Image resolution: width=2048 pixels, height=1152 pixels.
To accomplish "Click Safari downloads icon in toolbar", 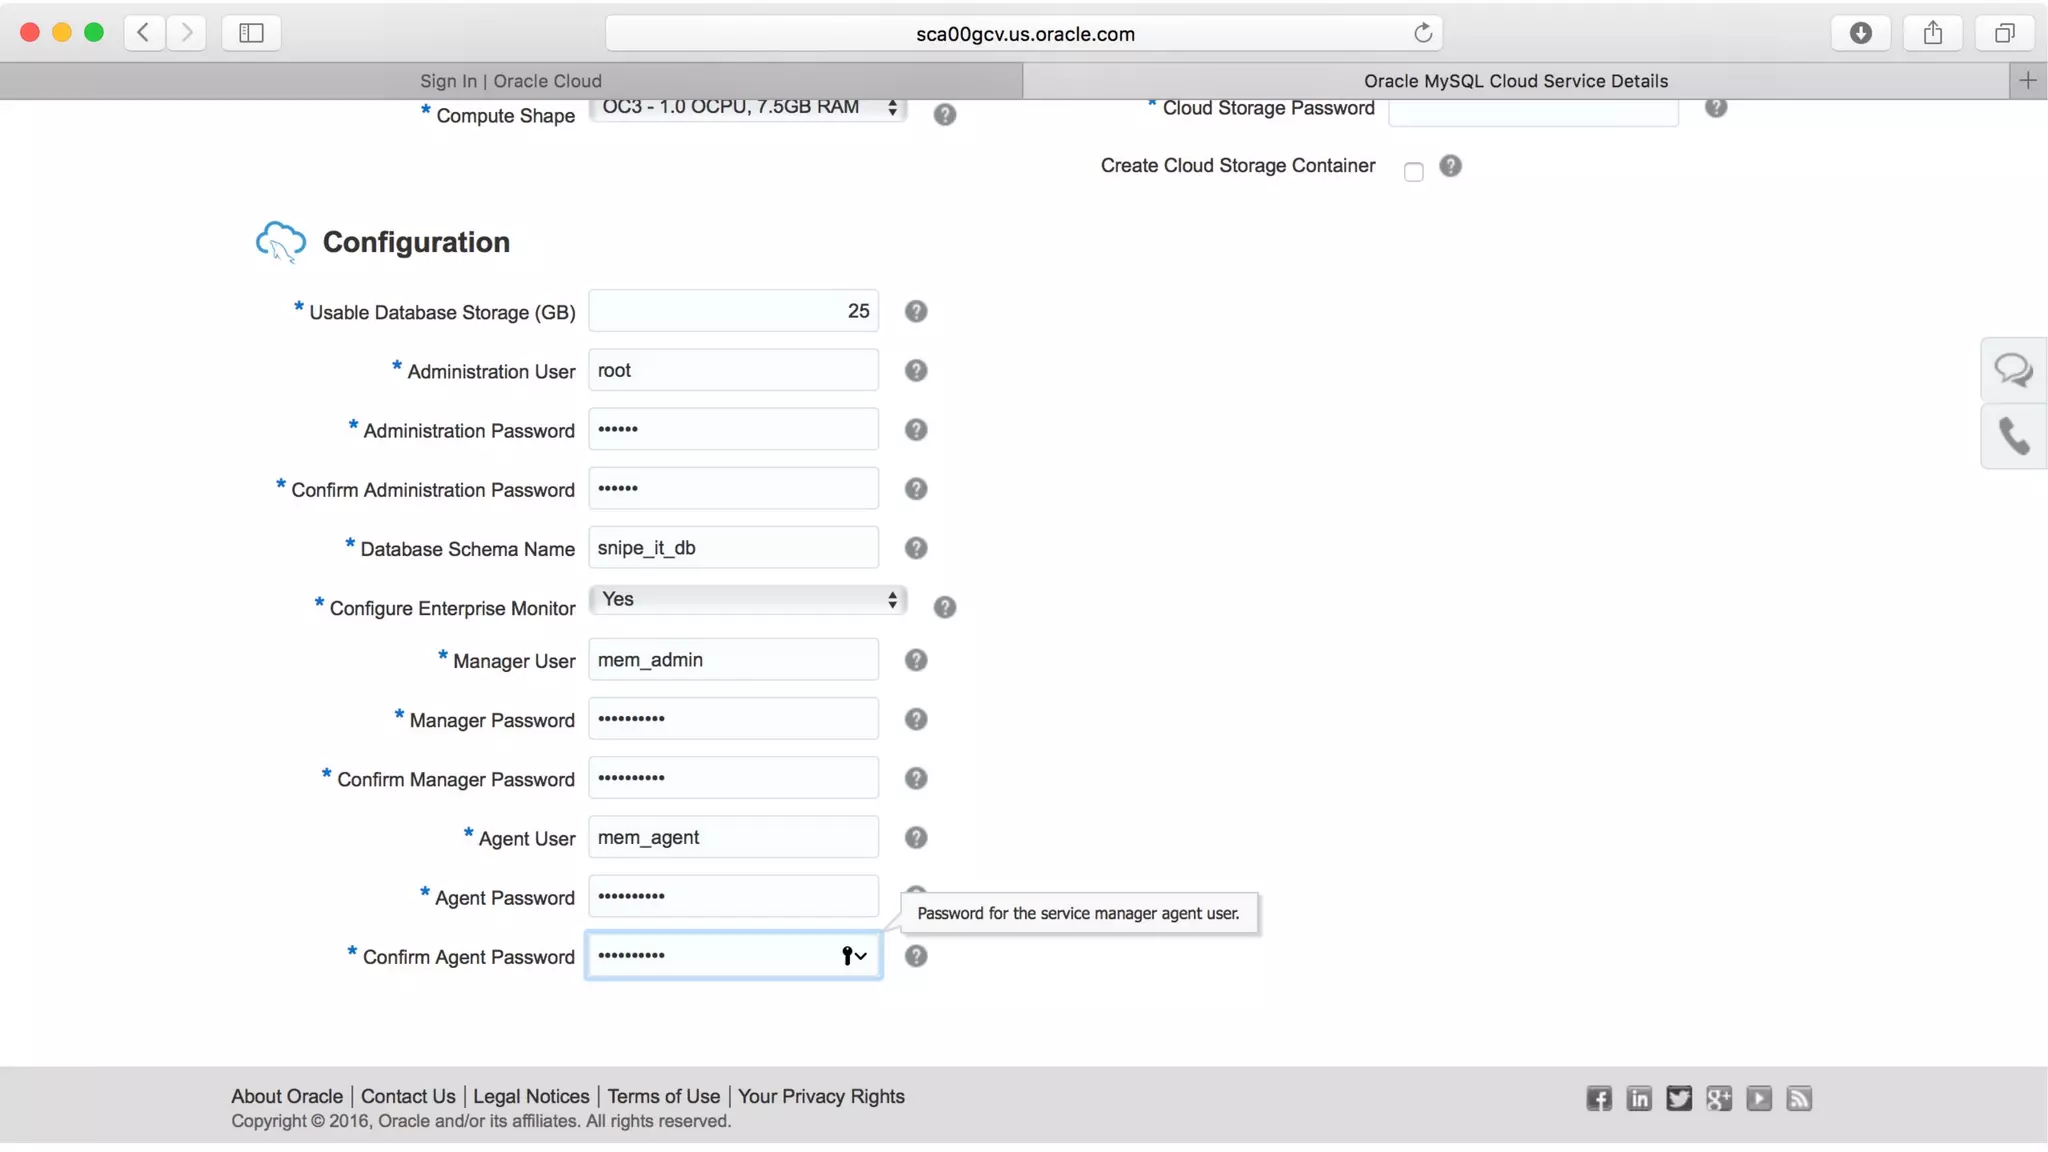I will 1860,33.
